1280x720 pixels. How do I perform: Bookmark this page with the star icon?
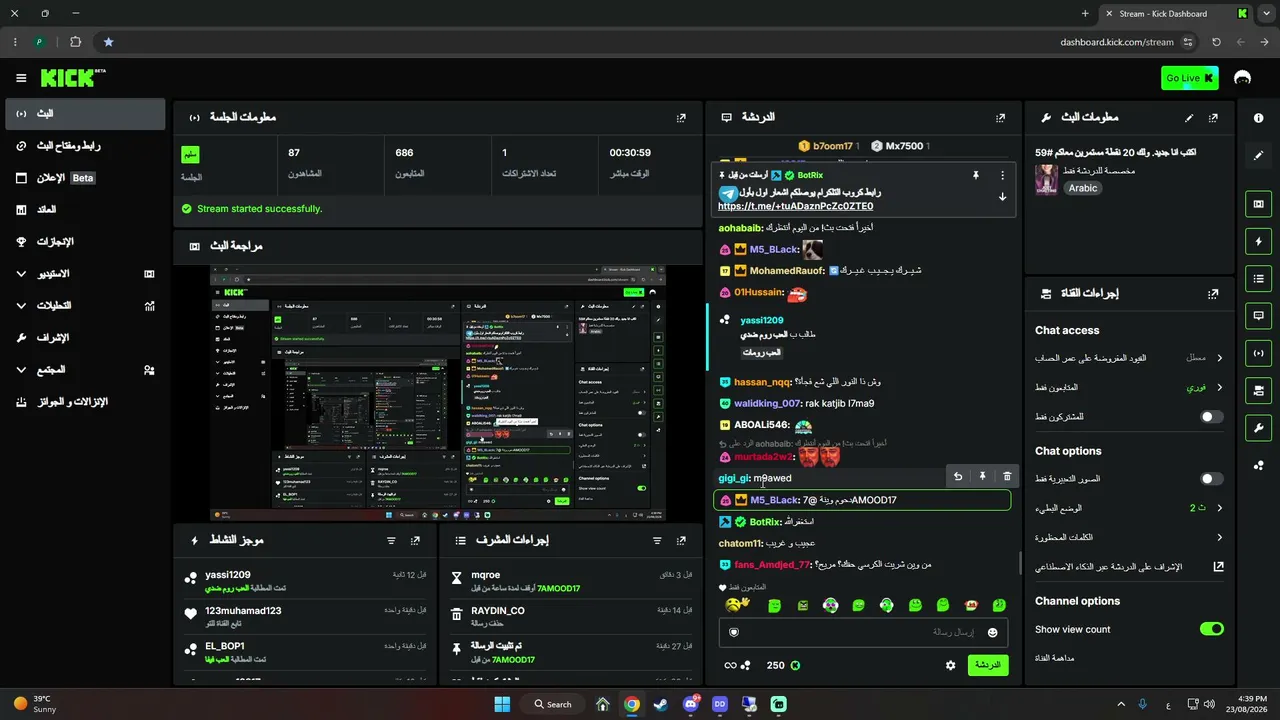(x=108, y=42)
